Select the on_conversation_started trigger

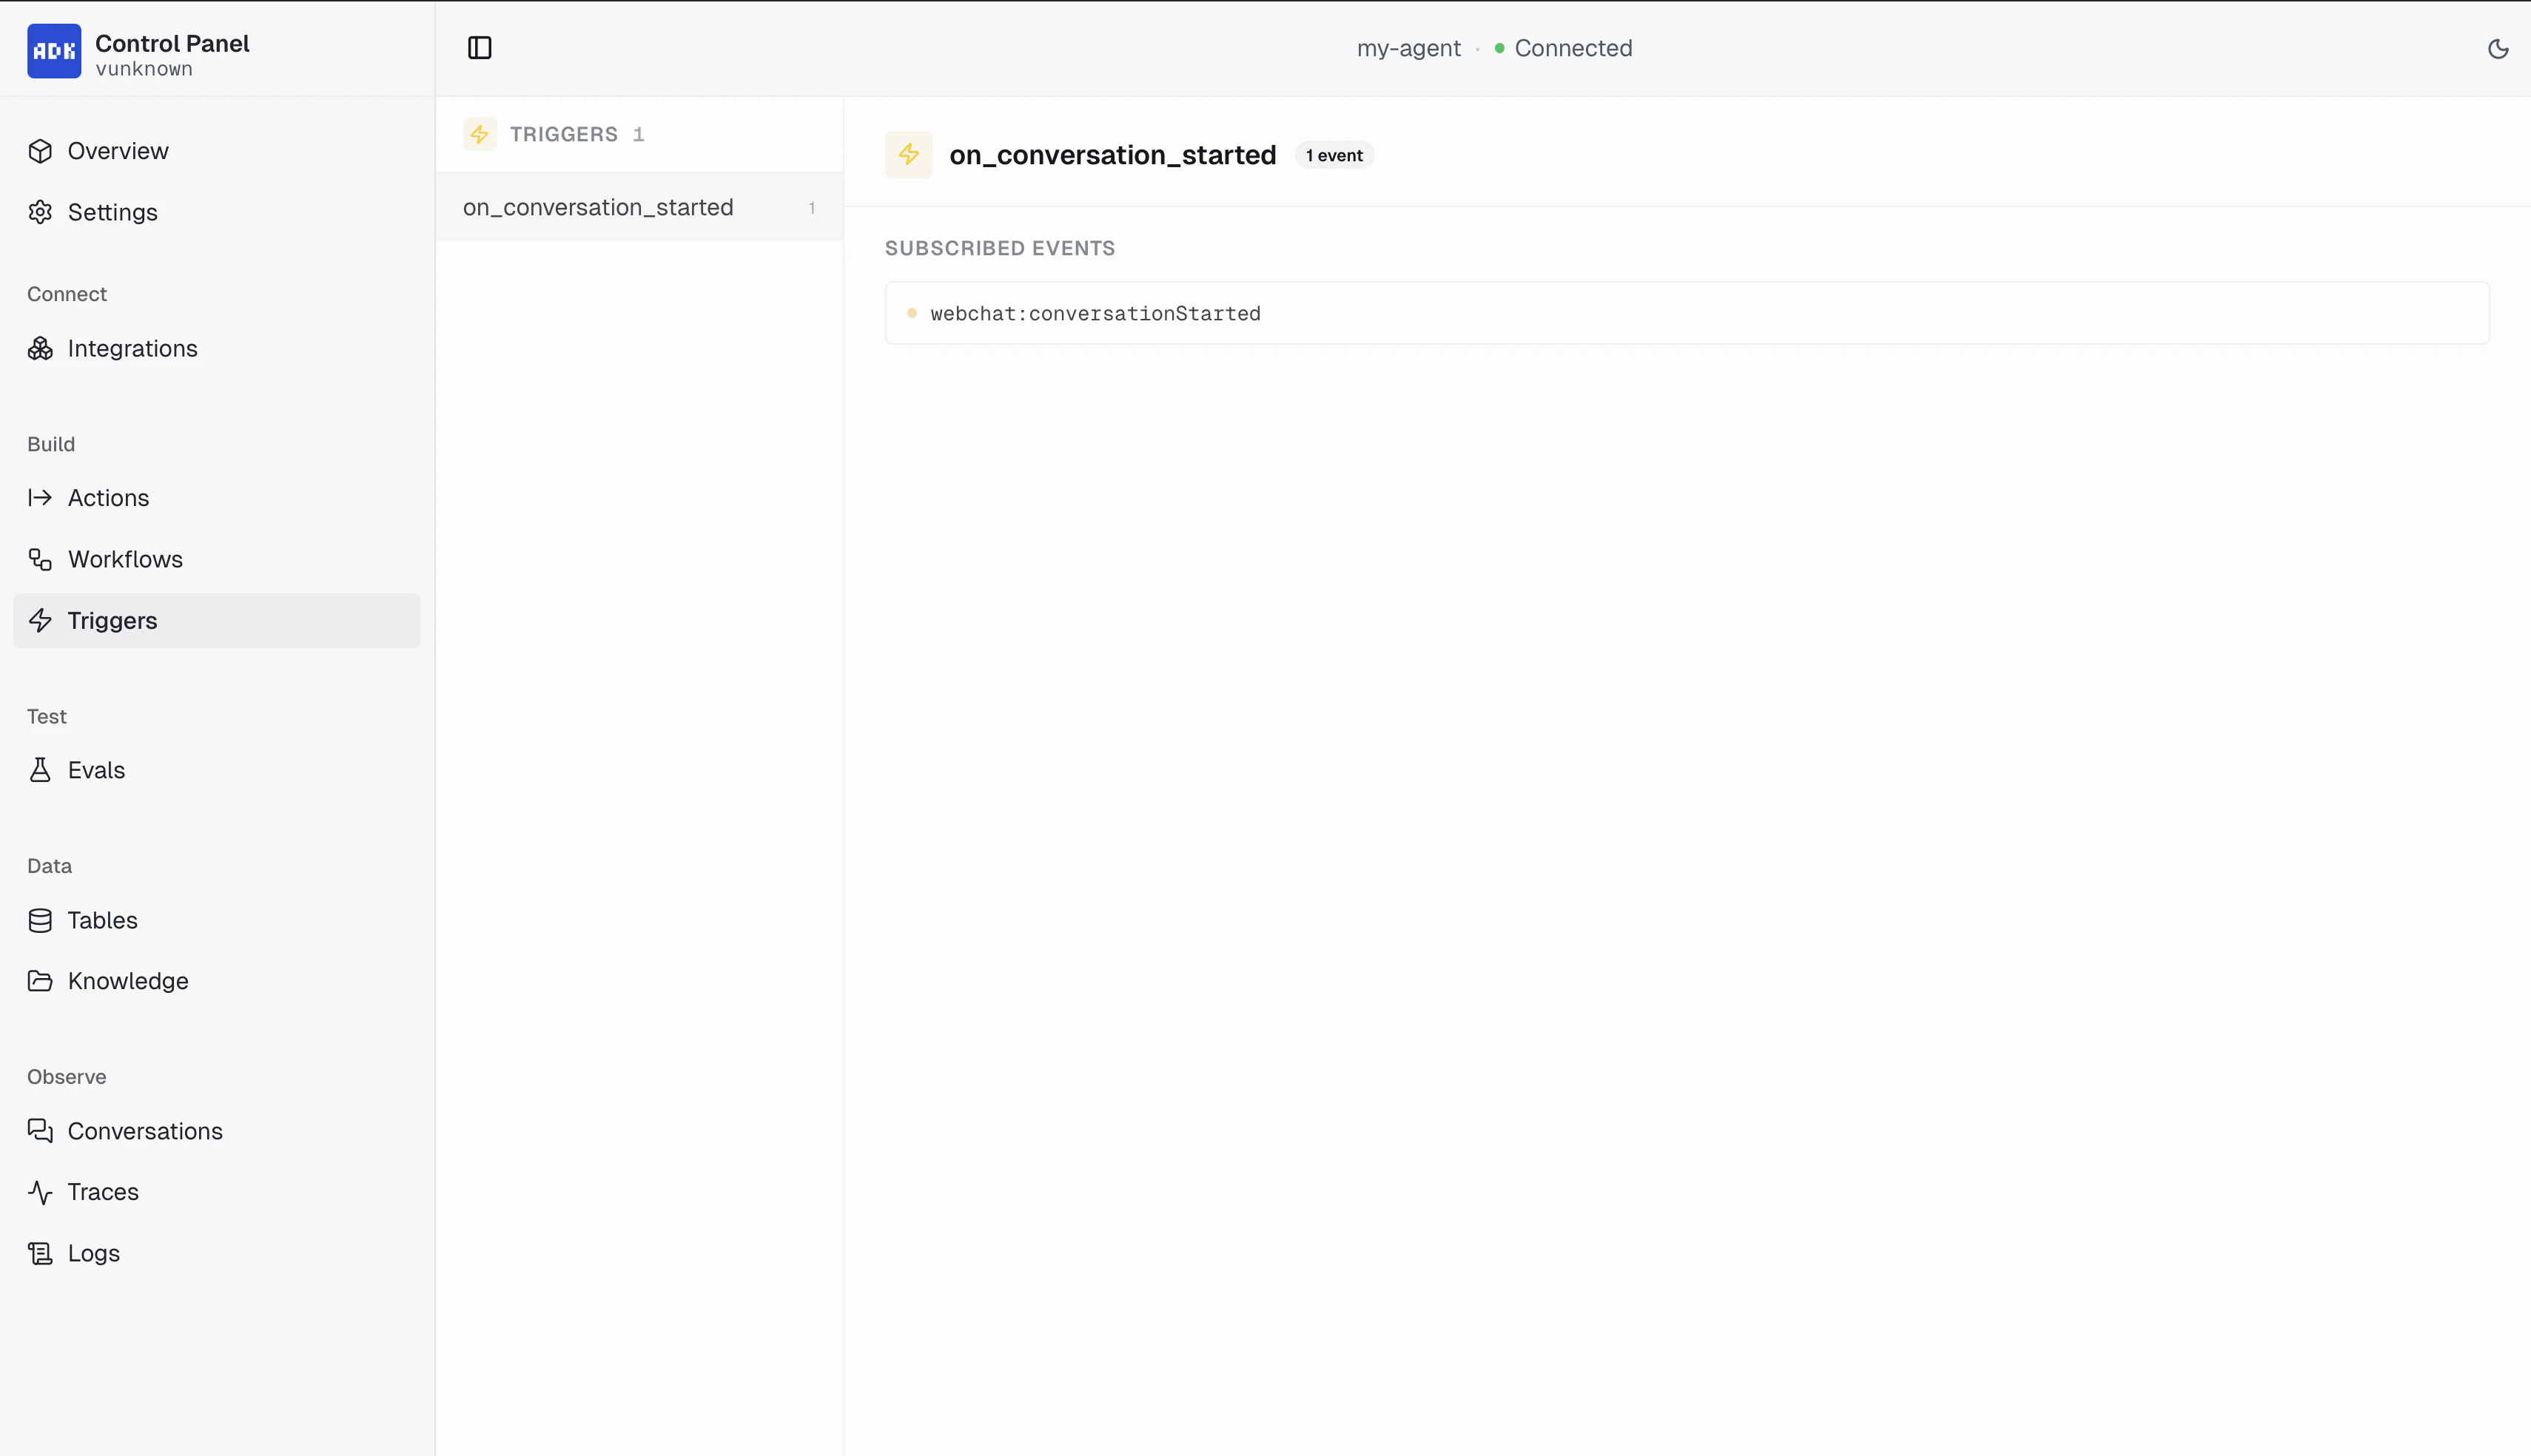coord(598,207)
